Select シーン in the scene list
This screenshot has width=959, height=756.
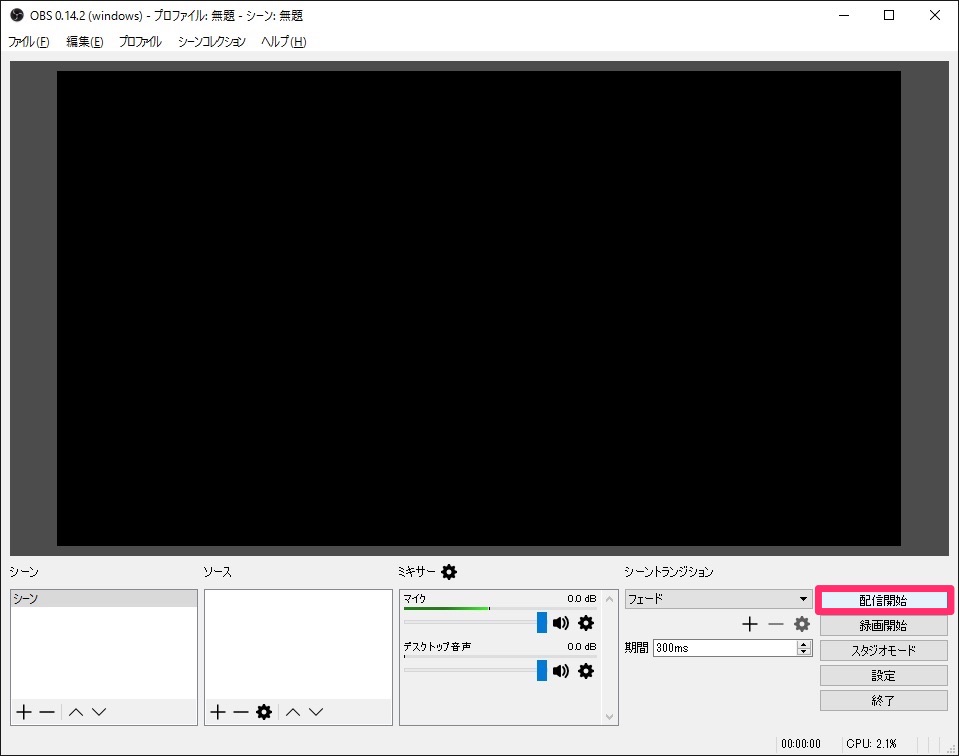[100, 597]
